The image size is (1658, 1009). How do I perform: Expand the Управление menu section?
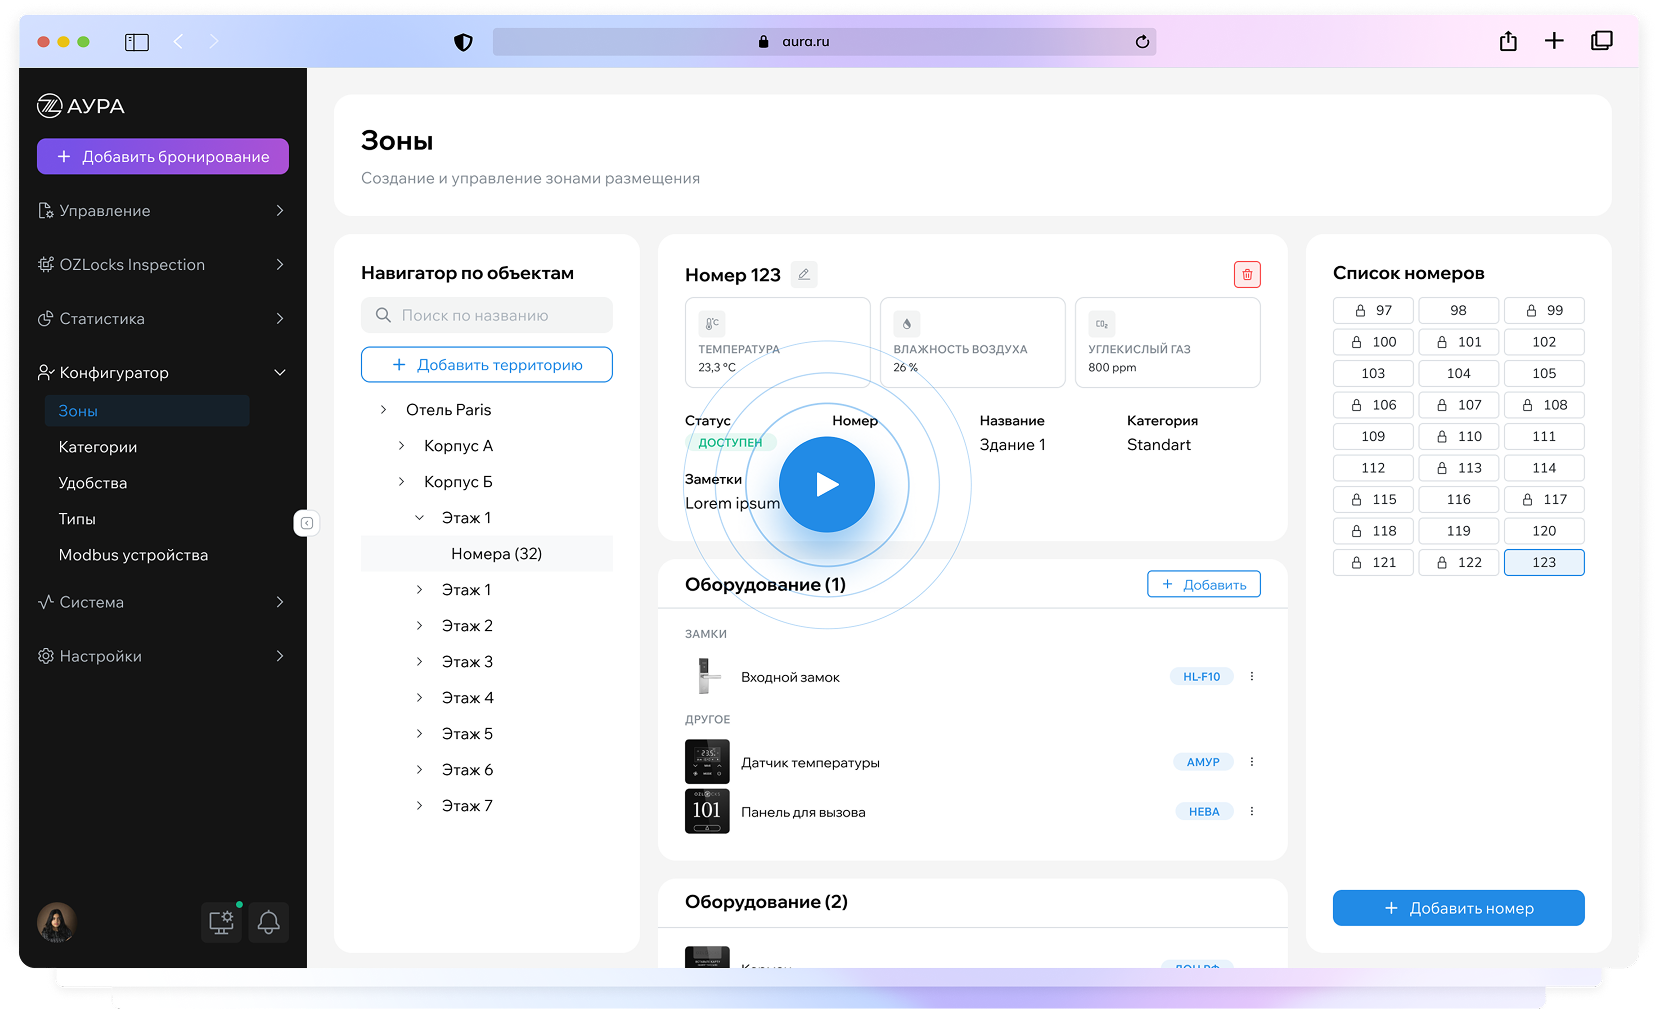coord(162,211)
